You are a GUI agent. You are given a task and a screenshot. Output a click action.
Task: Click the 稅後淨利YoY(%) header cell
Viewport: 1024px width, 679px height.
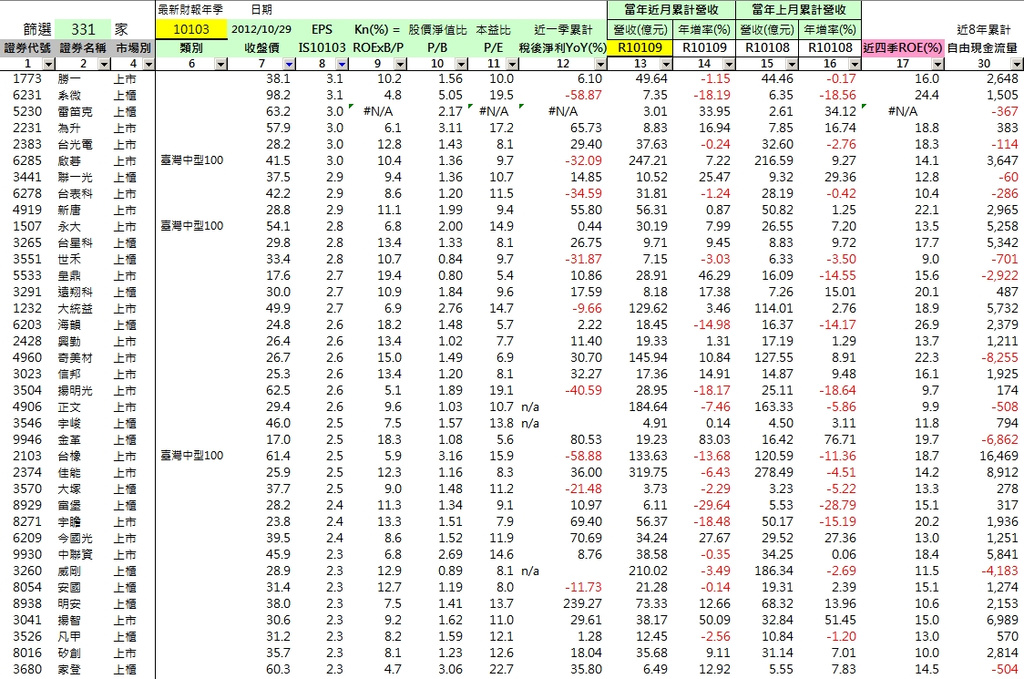562,48
